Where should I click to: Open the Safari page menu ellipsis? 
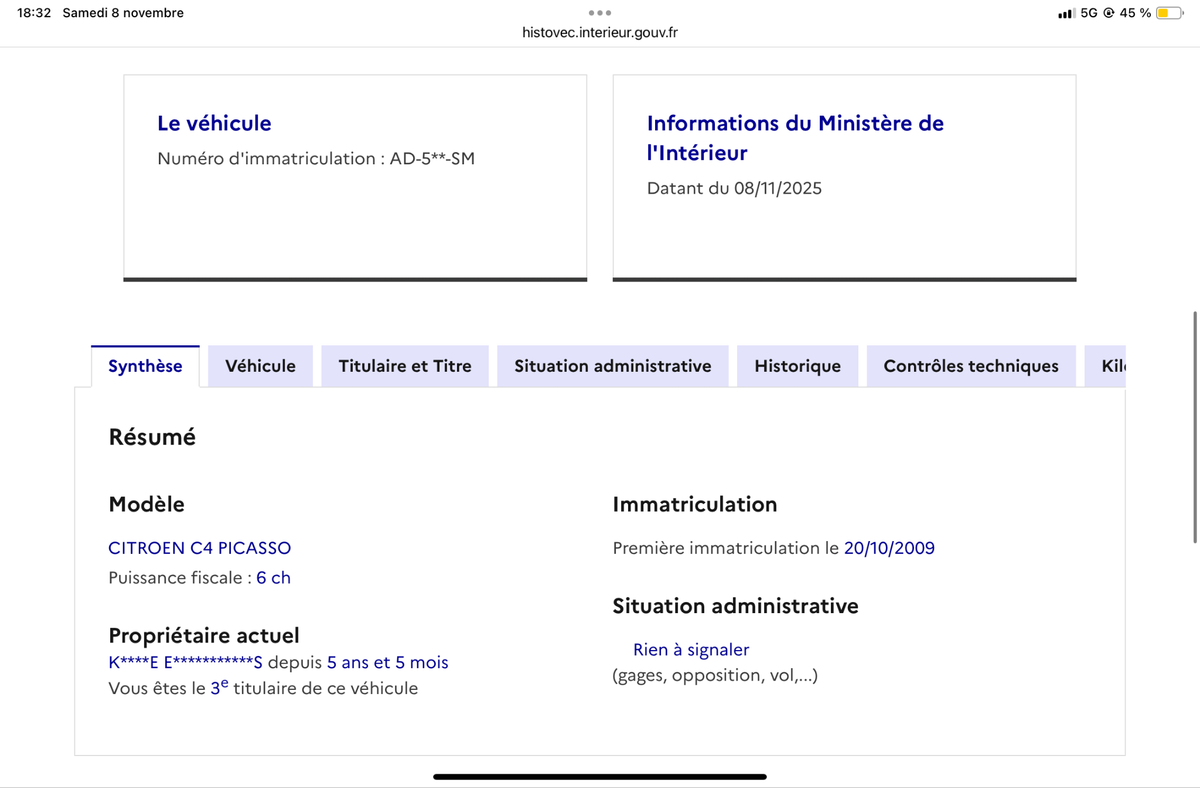599,13
